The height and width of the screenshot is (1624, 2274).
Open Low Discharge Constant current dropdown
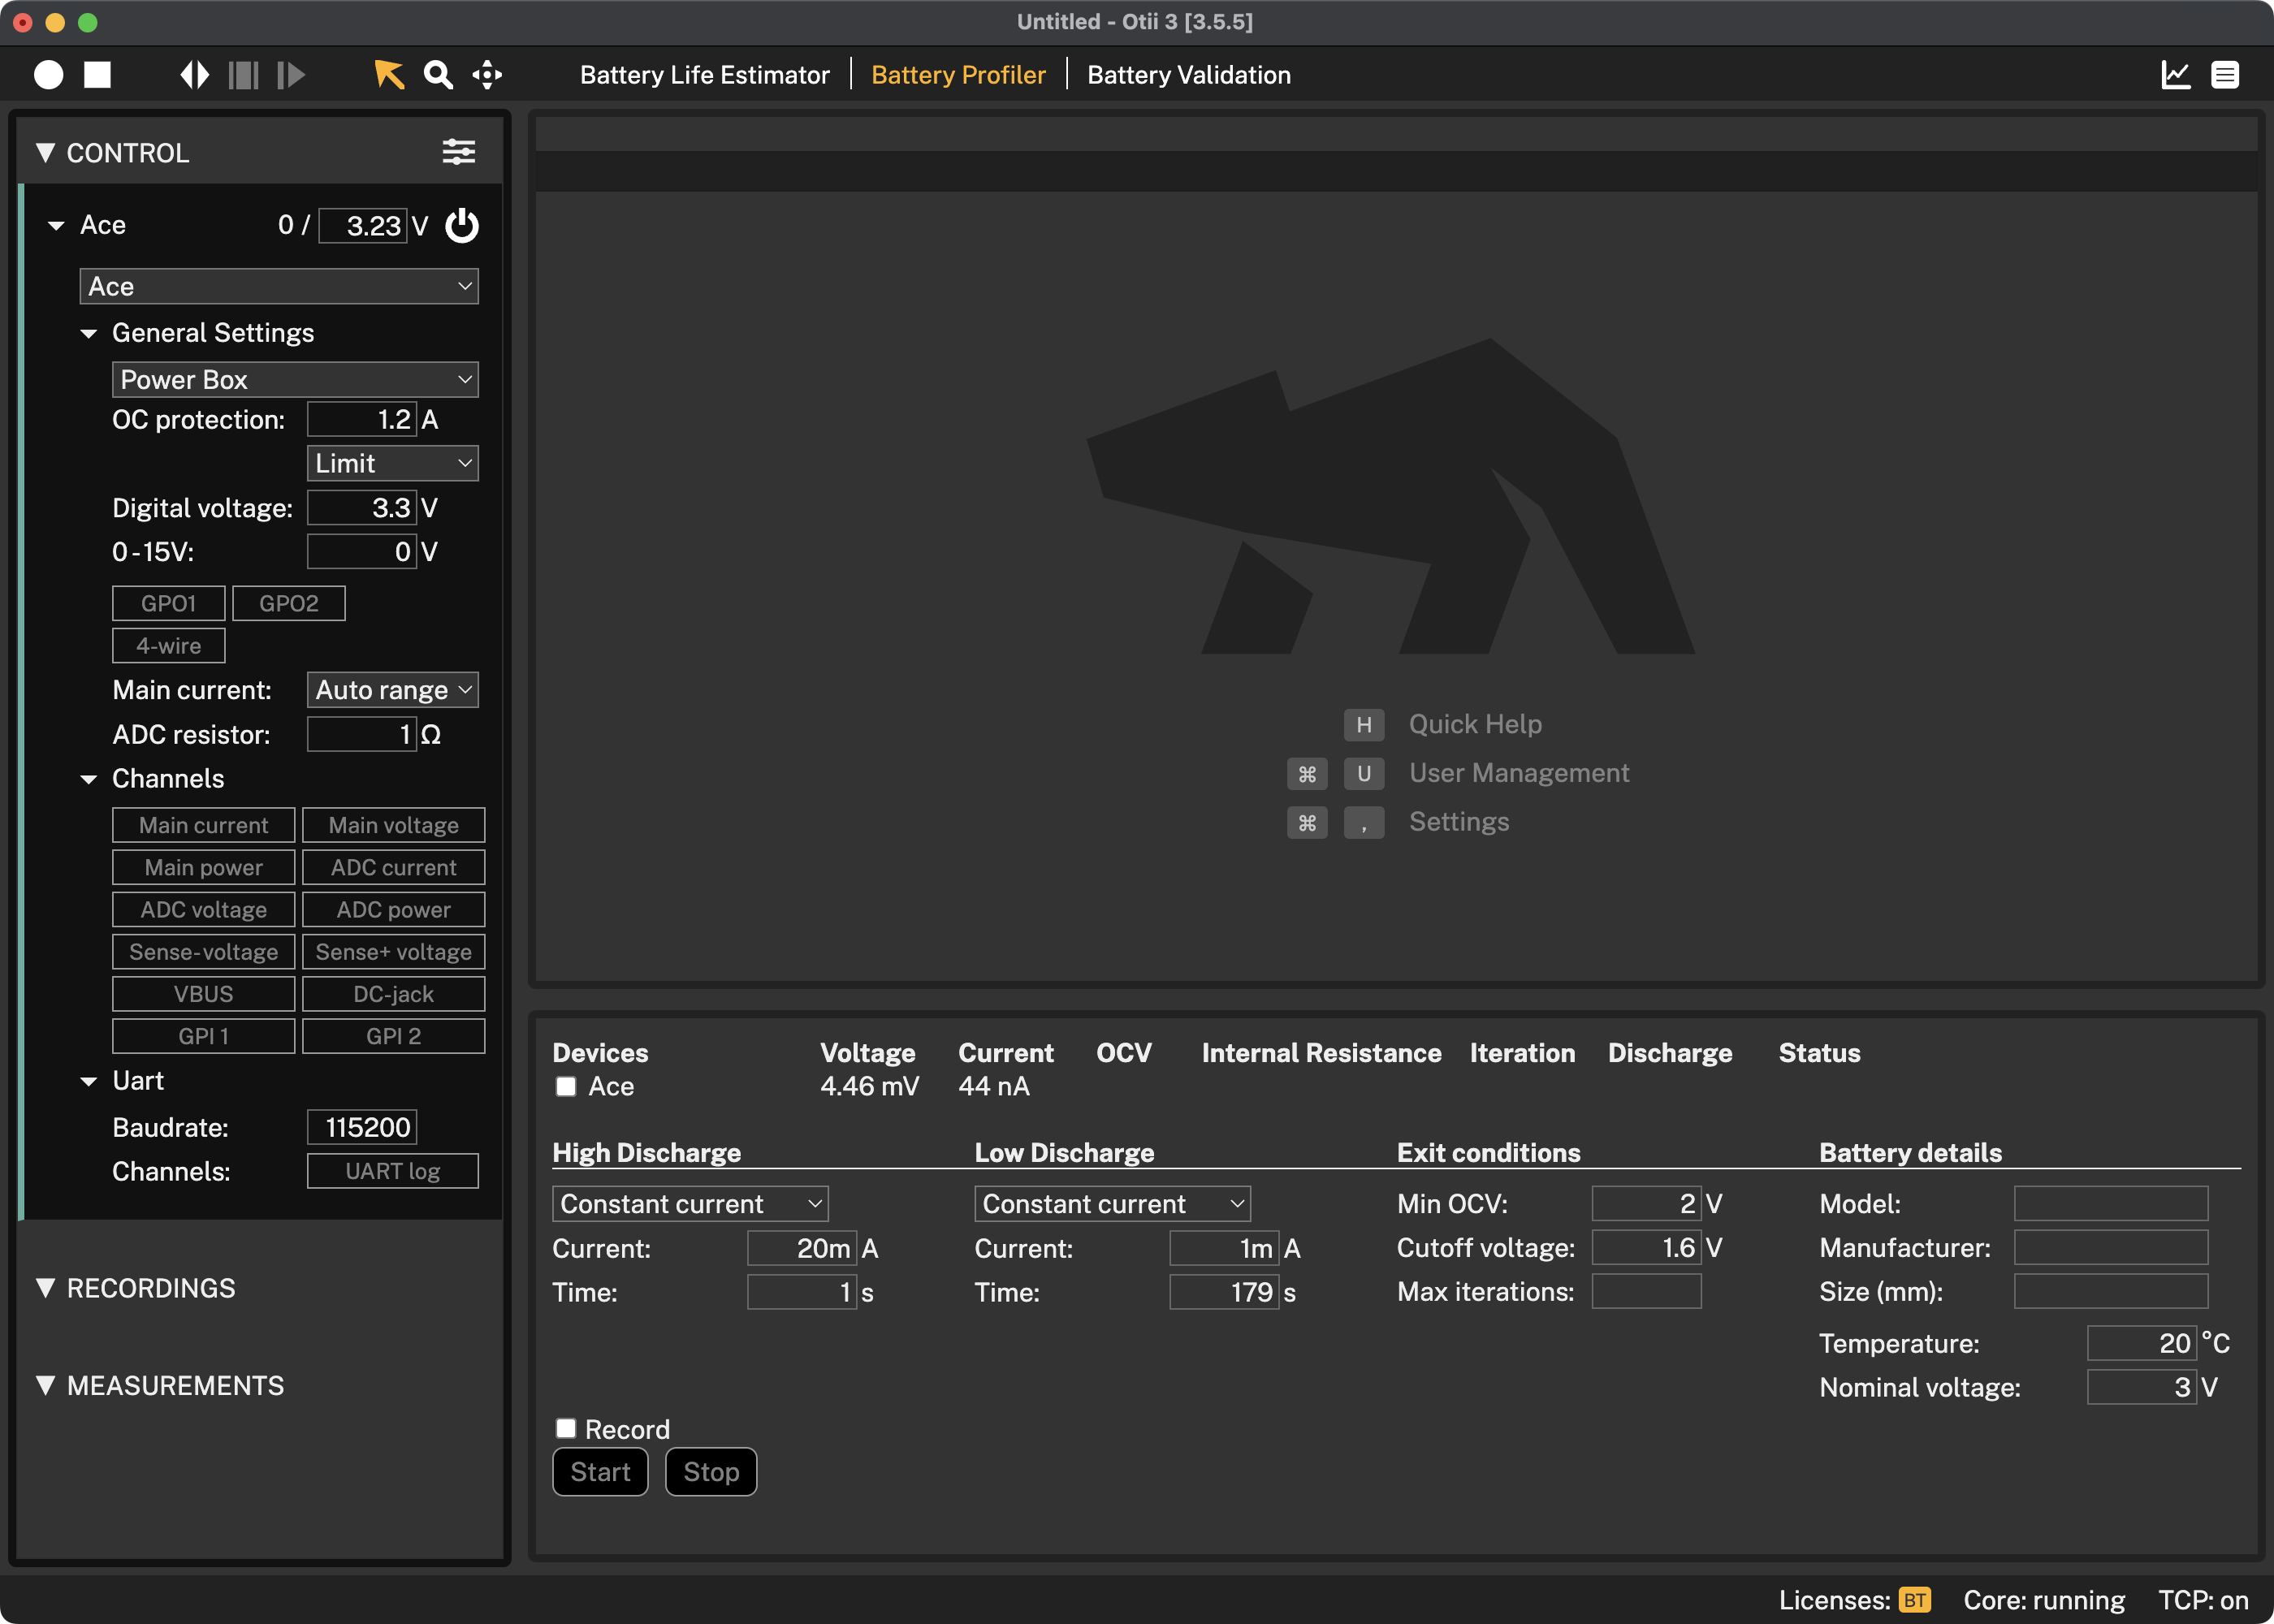click(x=1113, y=1204)
